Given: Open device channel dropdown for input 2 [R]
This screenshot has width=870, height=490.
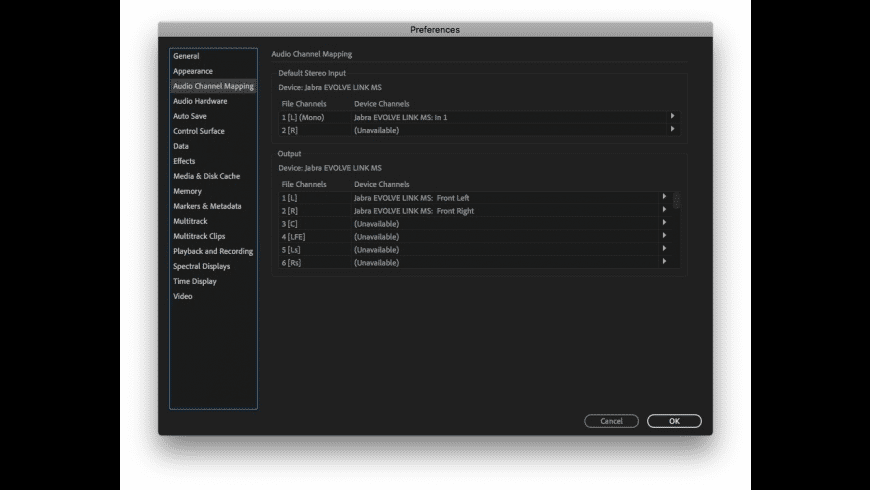Looking at the screenshot, I should click(x=672, y=130).
